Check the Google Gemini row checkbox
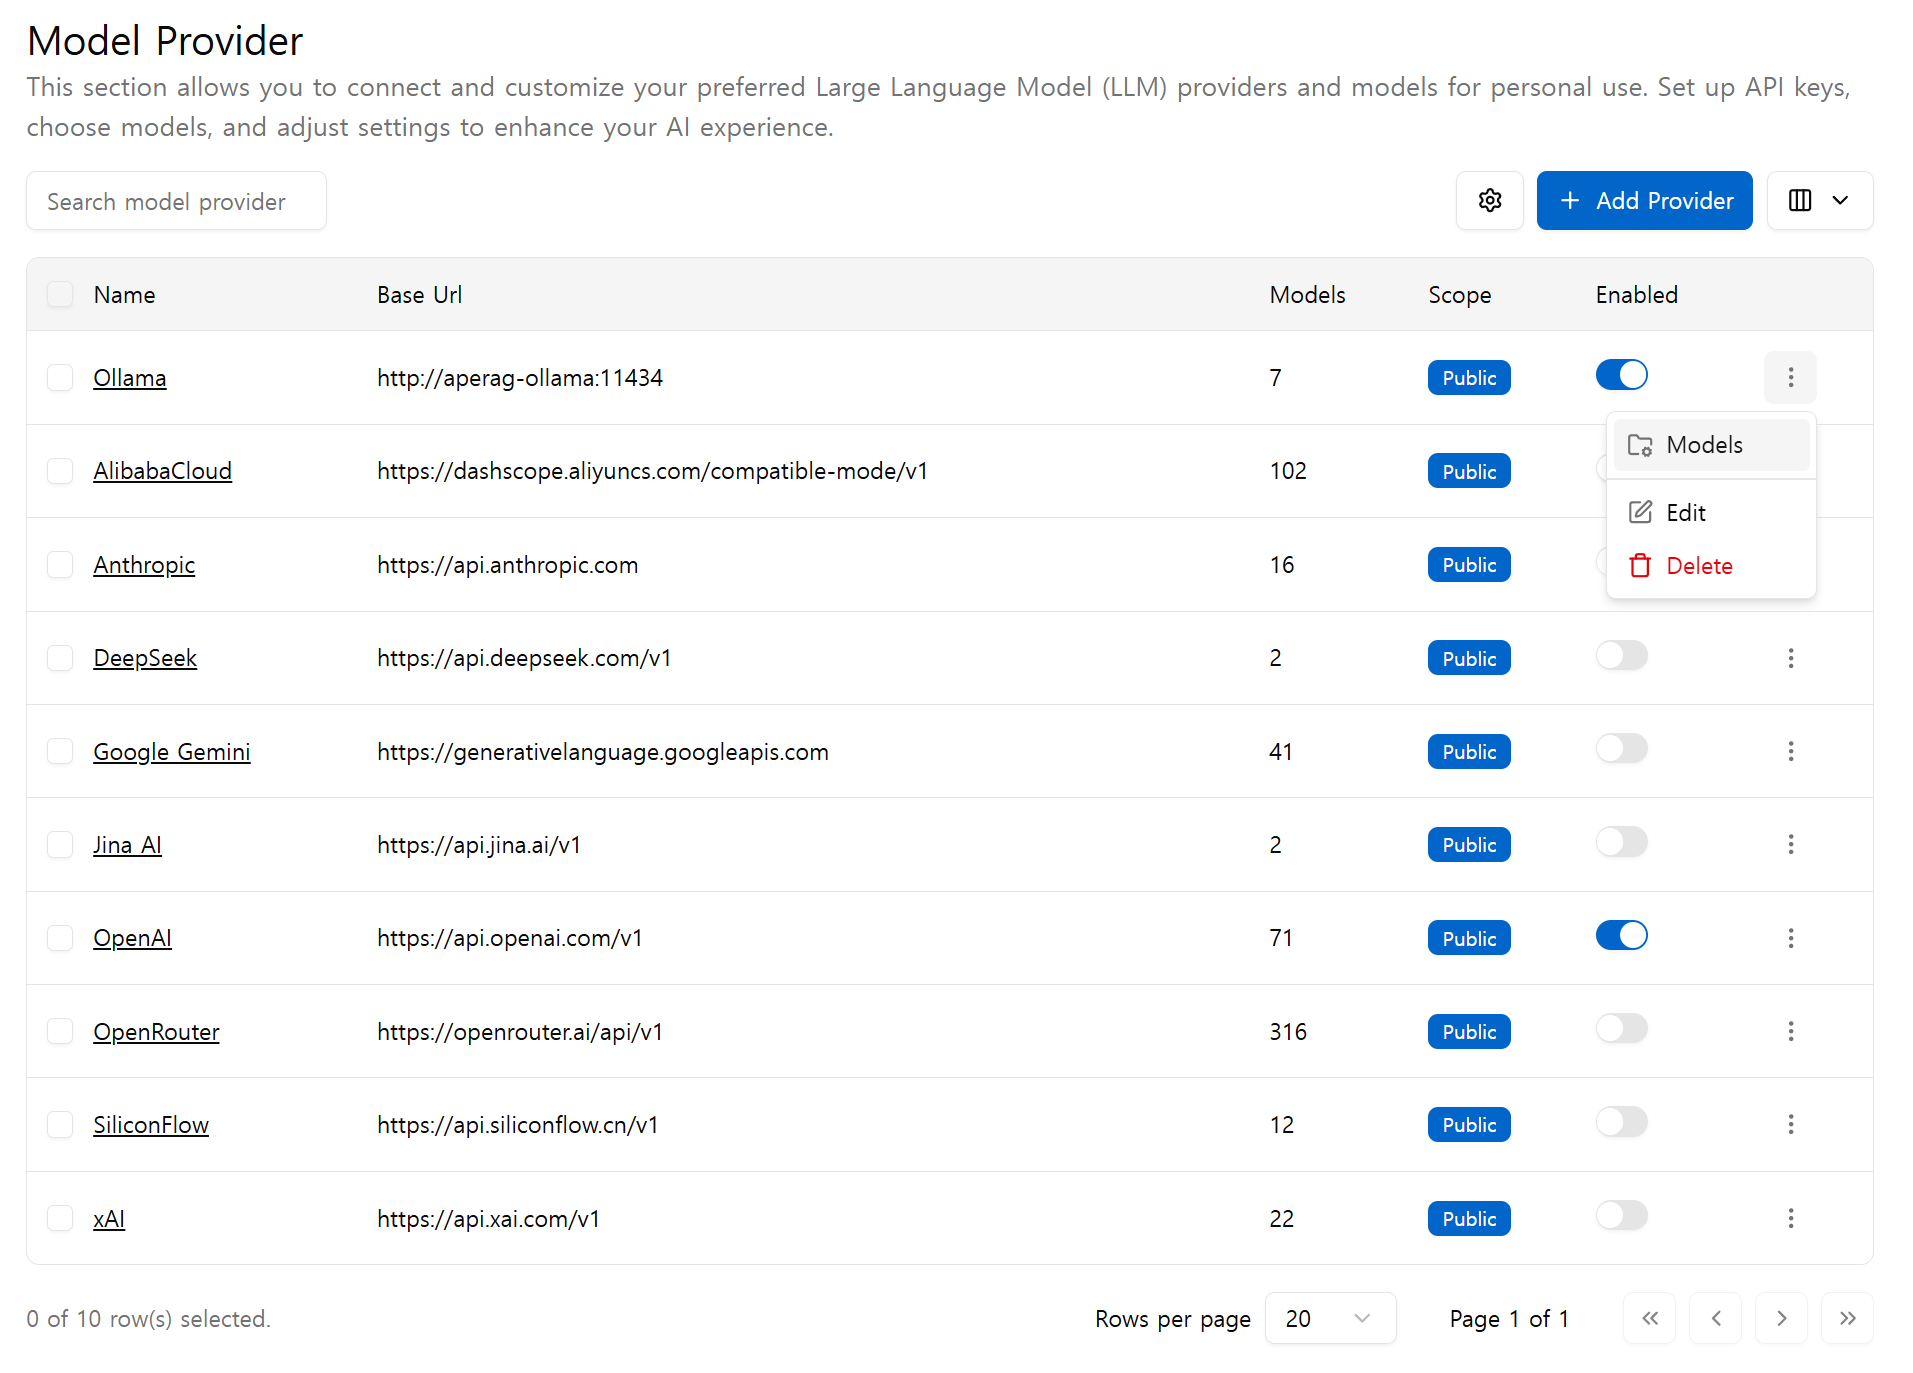The width and height of the screenshot is (1913, 1373). click(x=60, y=751)
